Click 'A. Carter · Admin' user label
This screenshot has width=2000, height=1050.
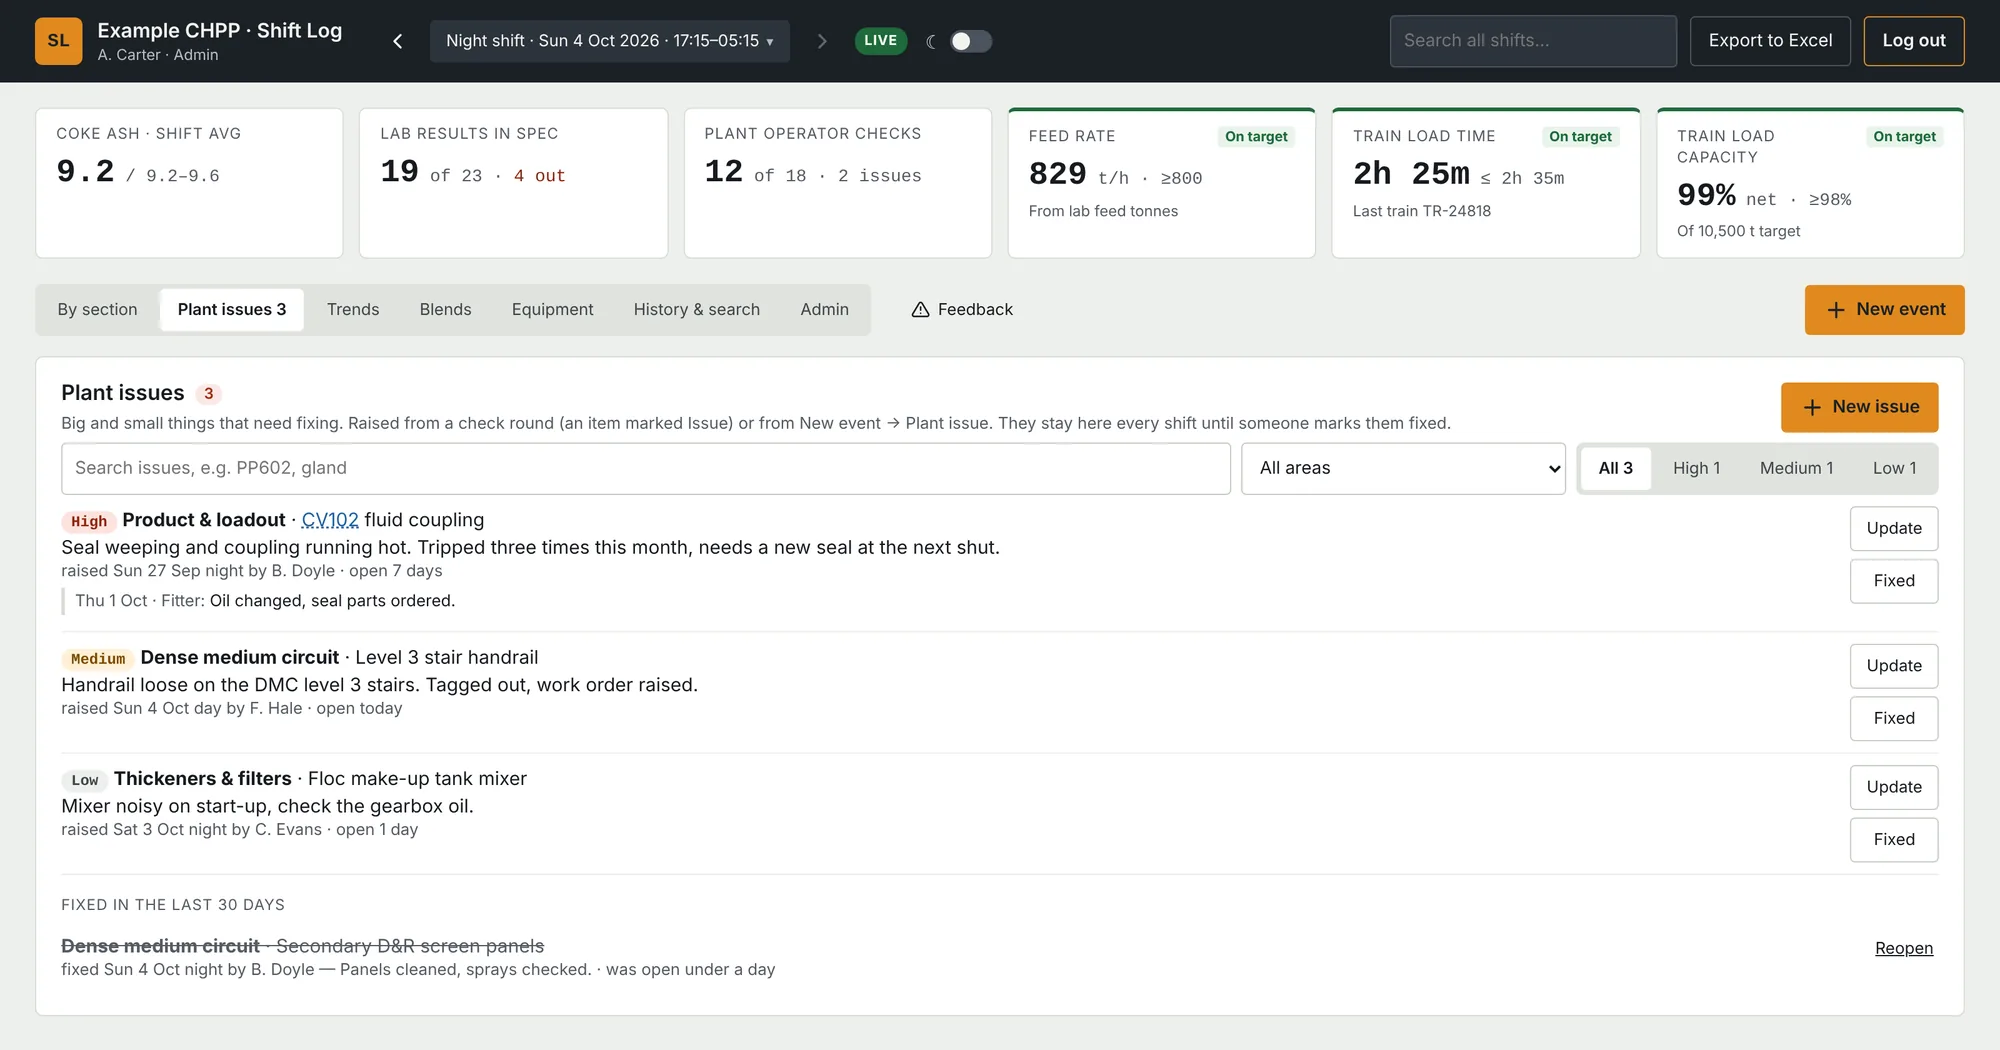pos(158,55)
